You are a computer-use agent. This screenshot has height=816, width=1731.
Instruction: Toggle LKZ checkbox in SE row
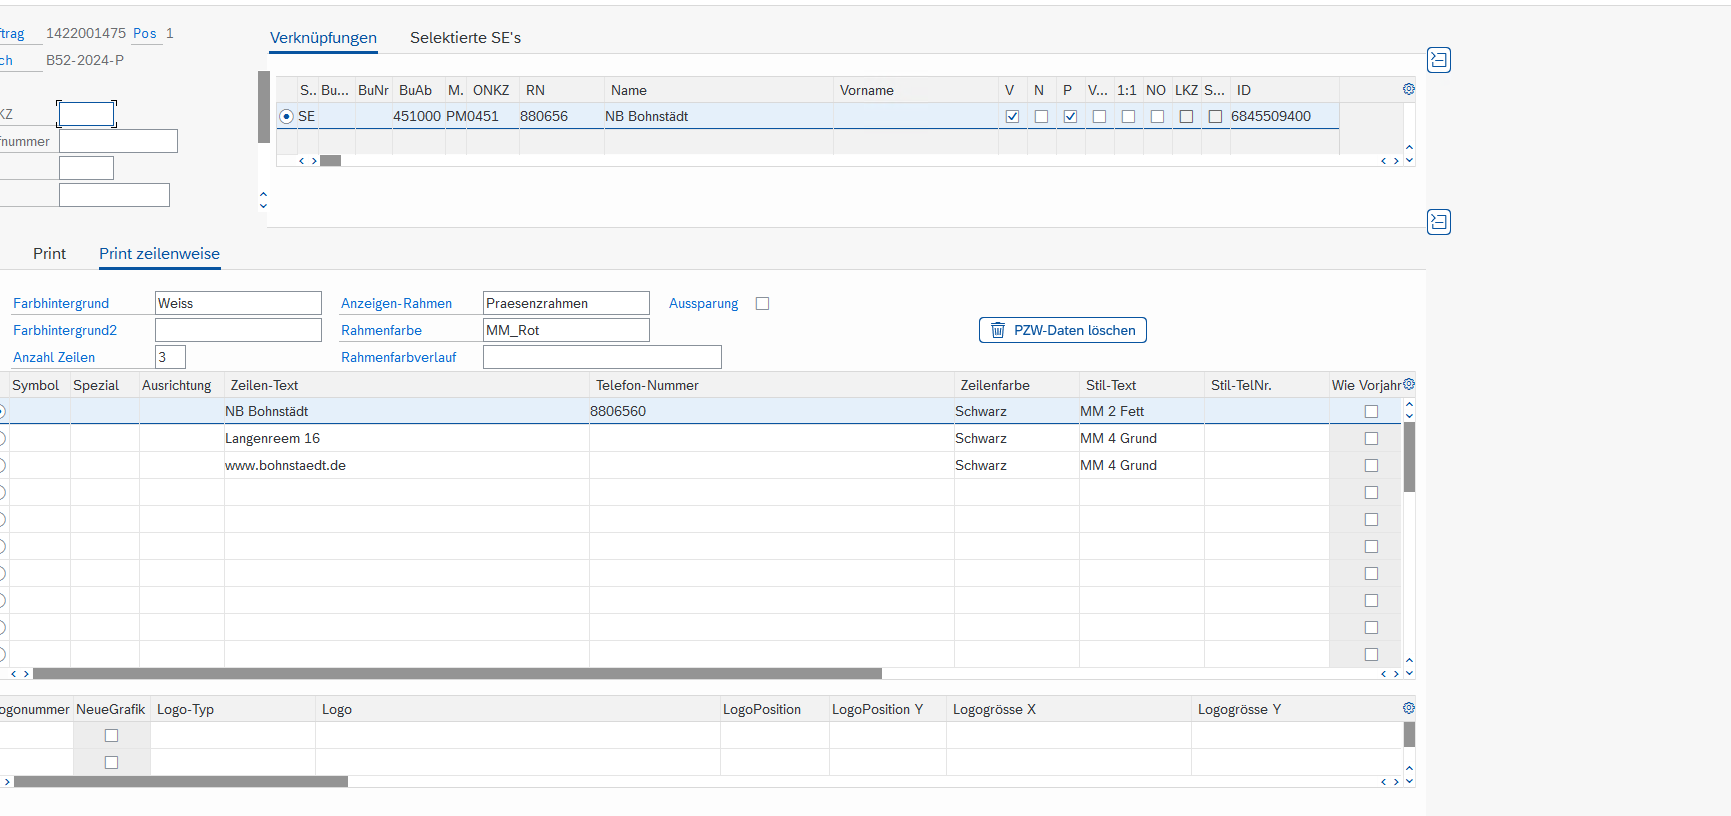tap(1186, 116)
